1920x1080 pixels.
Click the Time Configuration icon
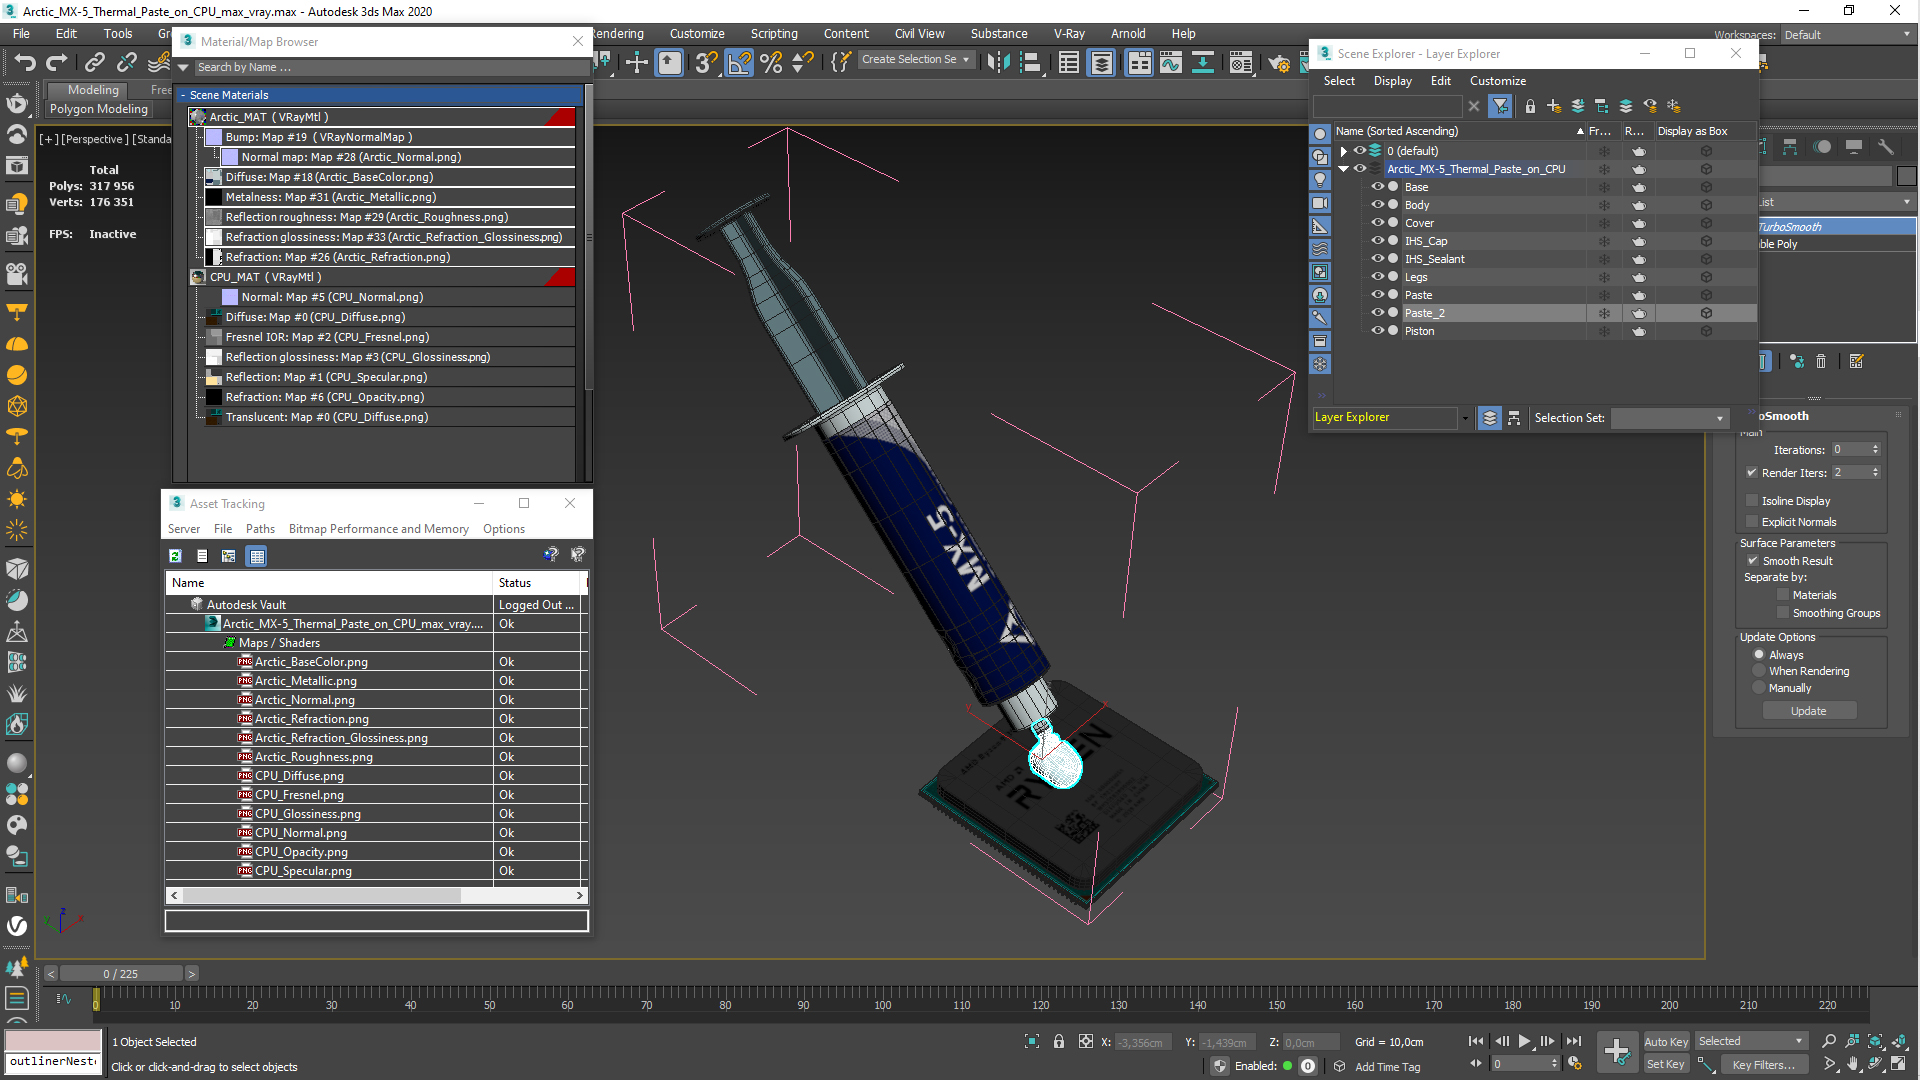pyautogui.click(x=1575, y=1064)
